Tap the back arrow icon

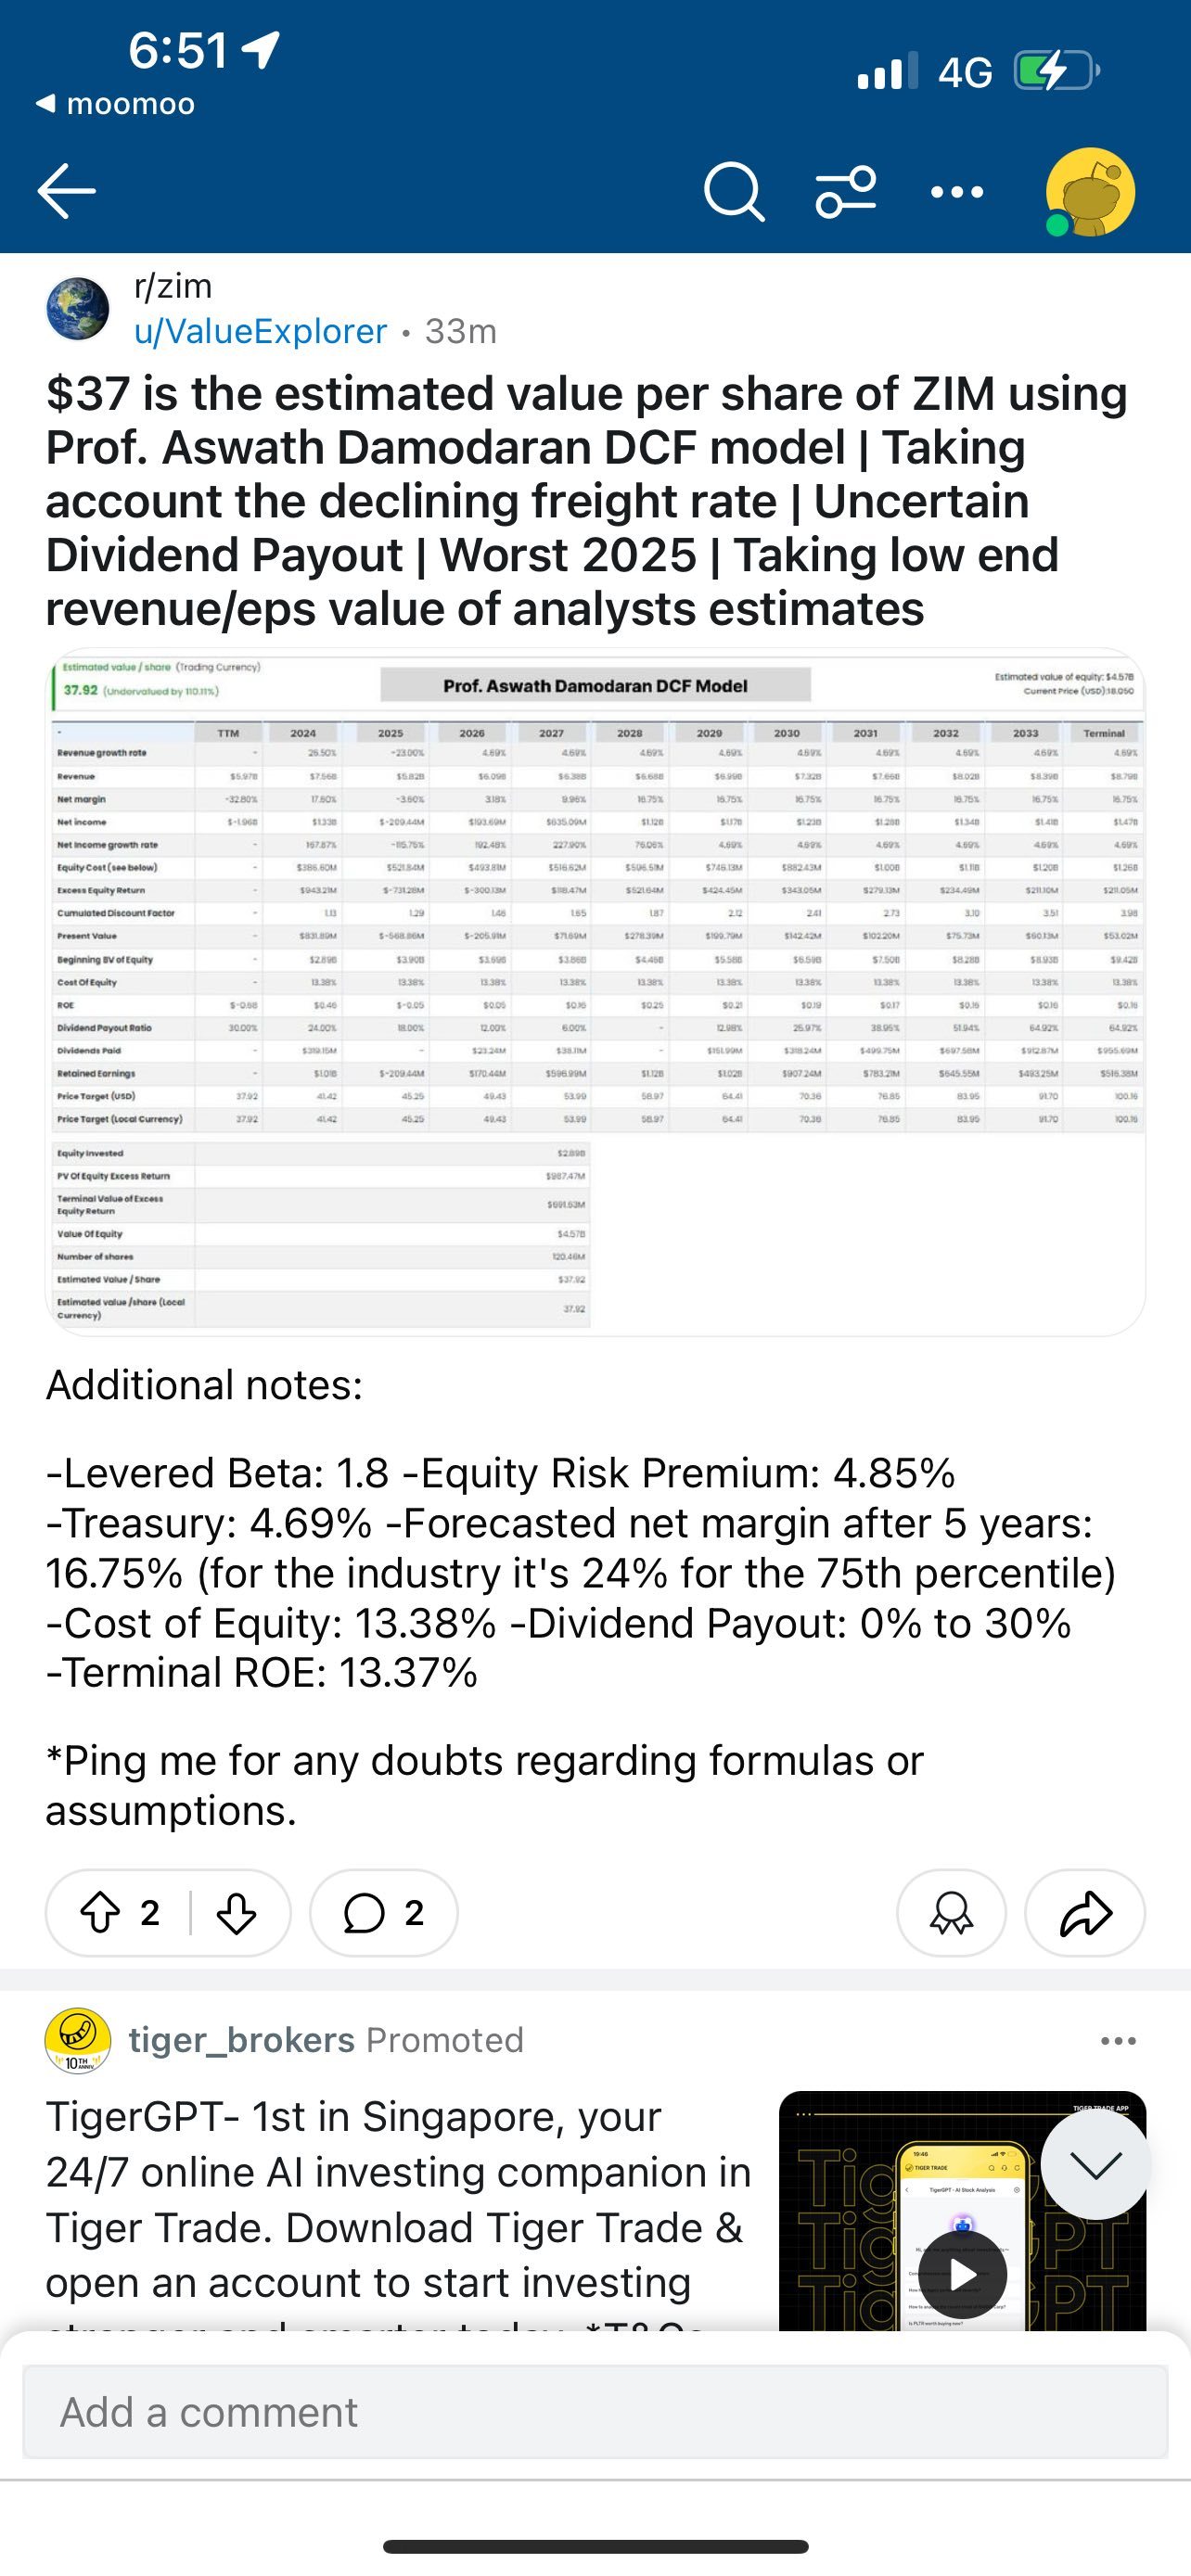(66, 190)
